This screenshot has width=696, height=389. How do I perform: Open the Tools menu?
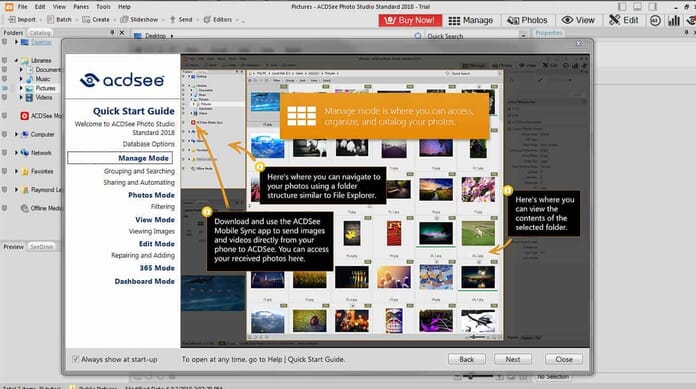click(x=103, y=7)
